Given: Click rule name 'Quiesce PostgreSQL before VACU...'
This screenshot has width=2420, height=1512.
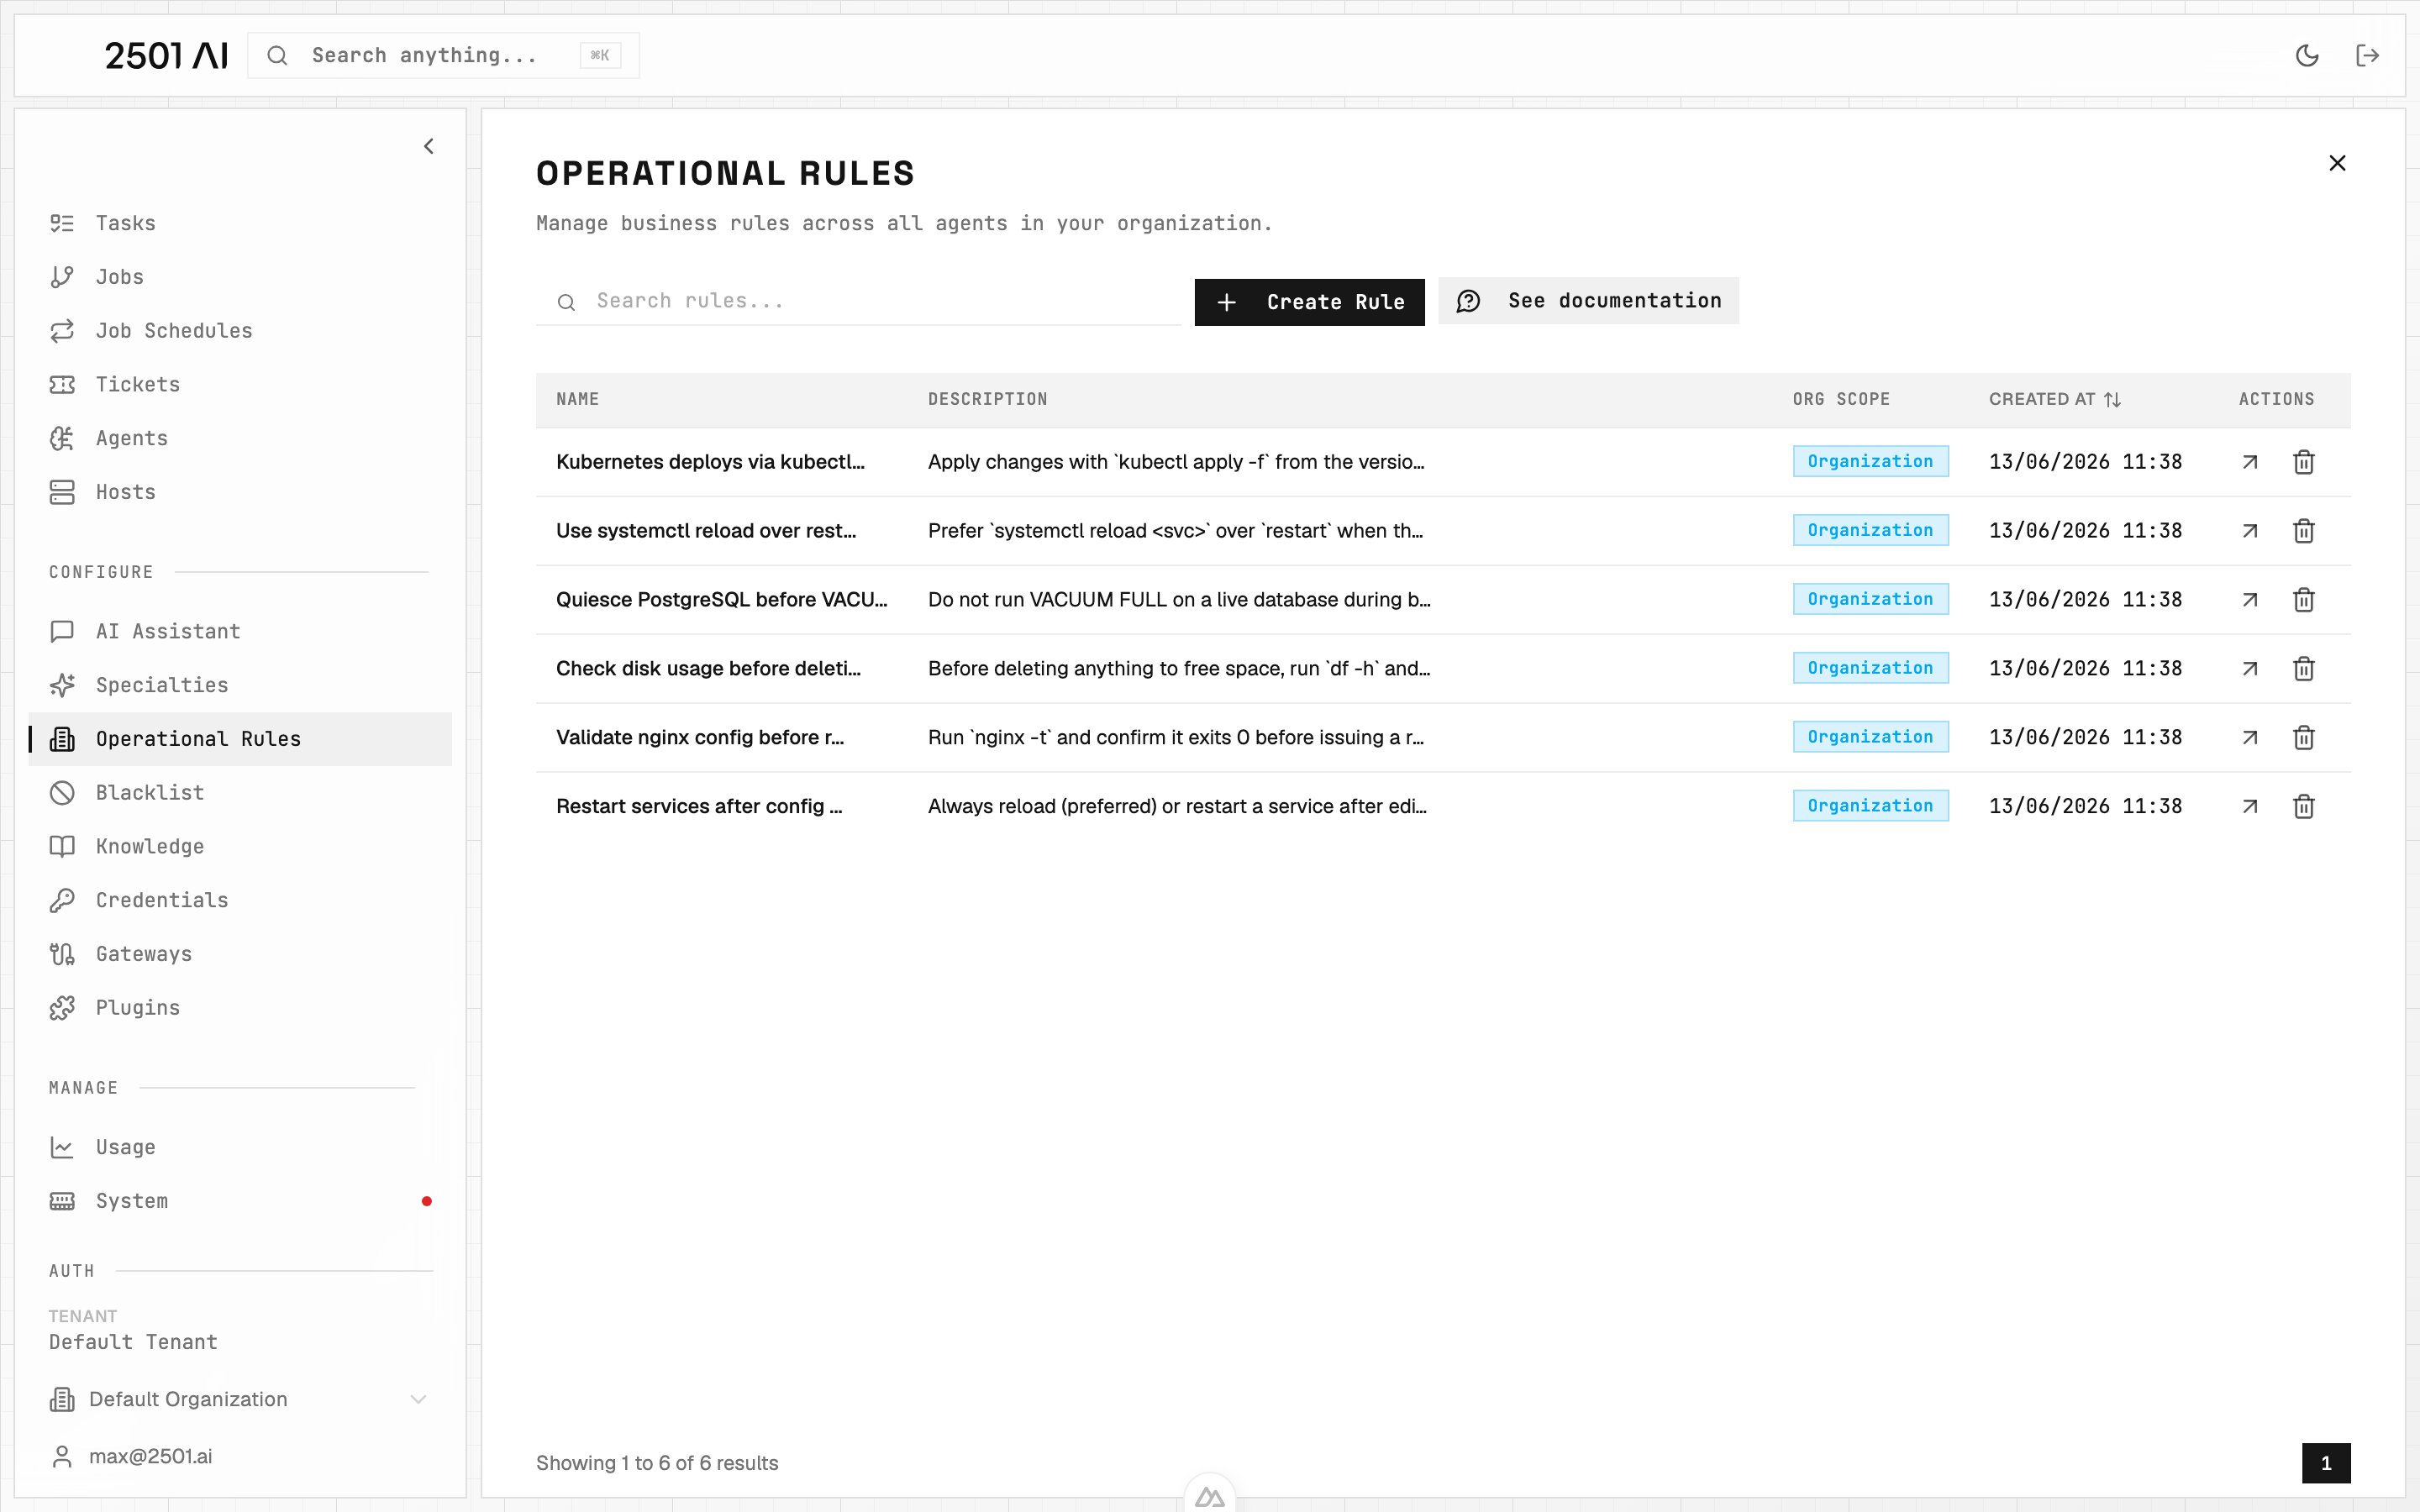Looking at the screenshot, I should click(722, 600).
